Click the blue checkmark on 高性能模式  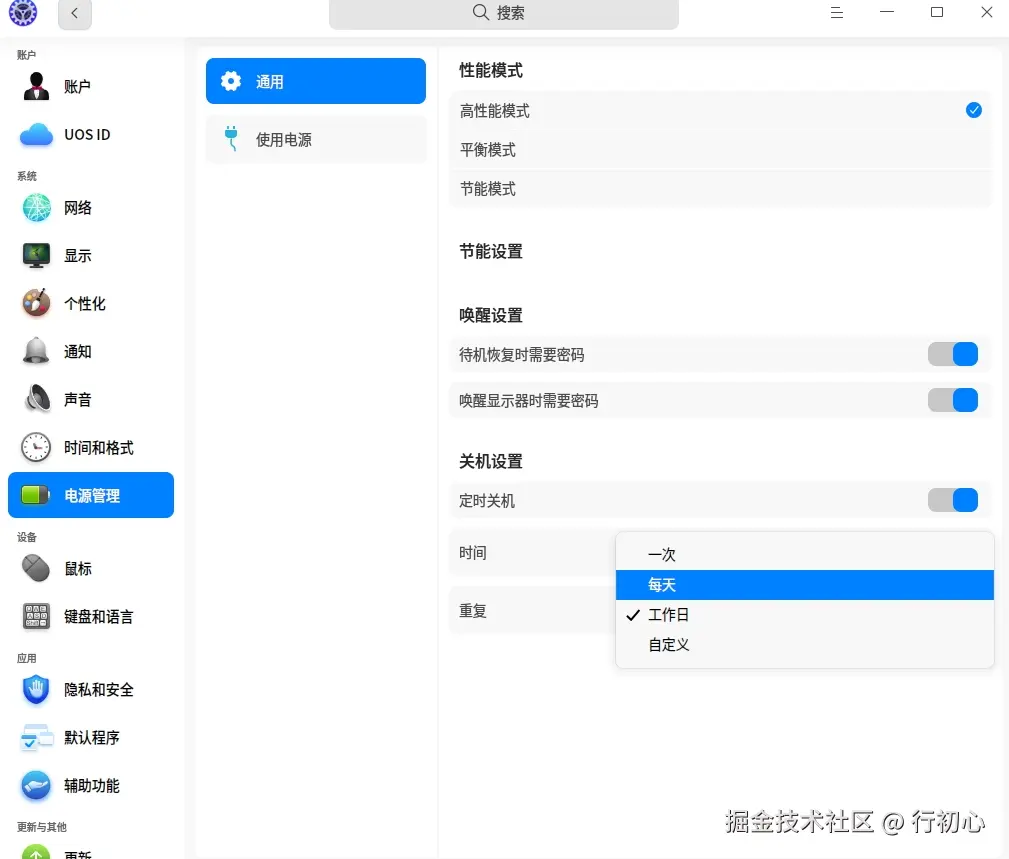tap(974, 110)
